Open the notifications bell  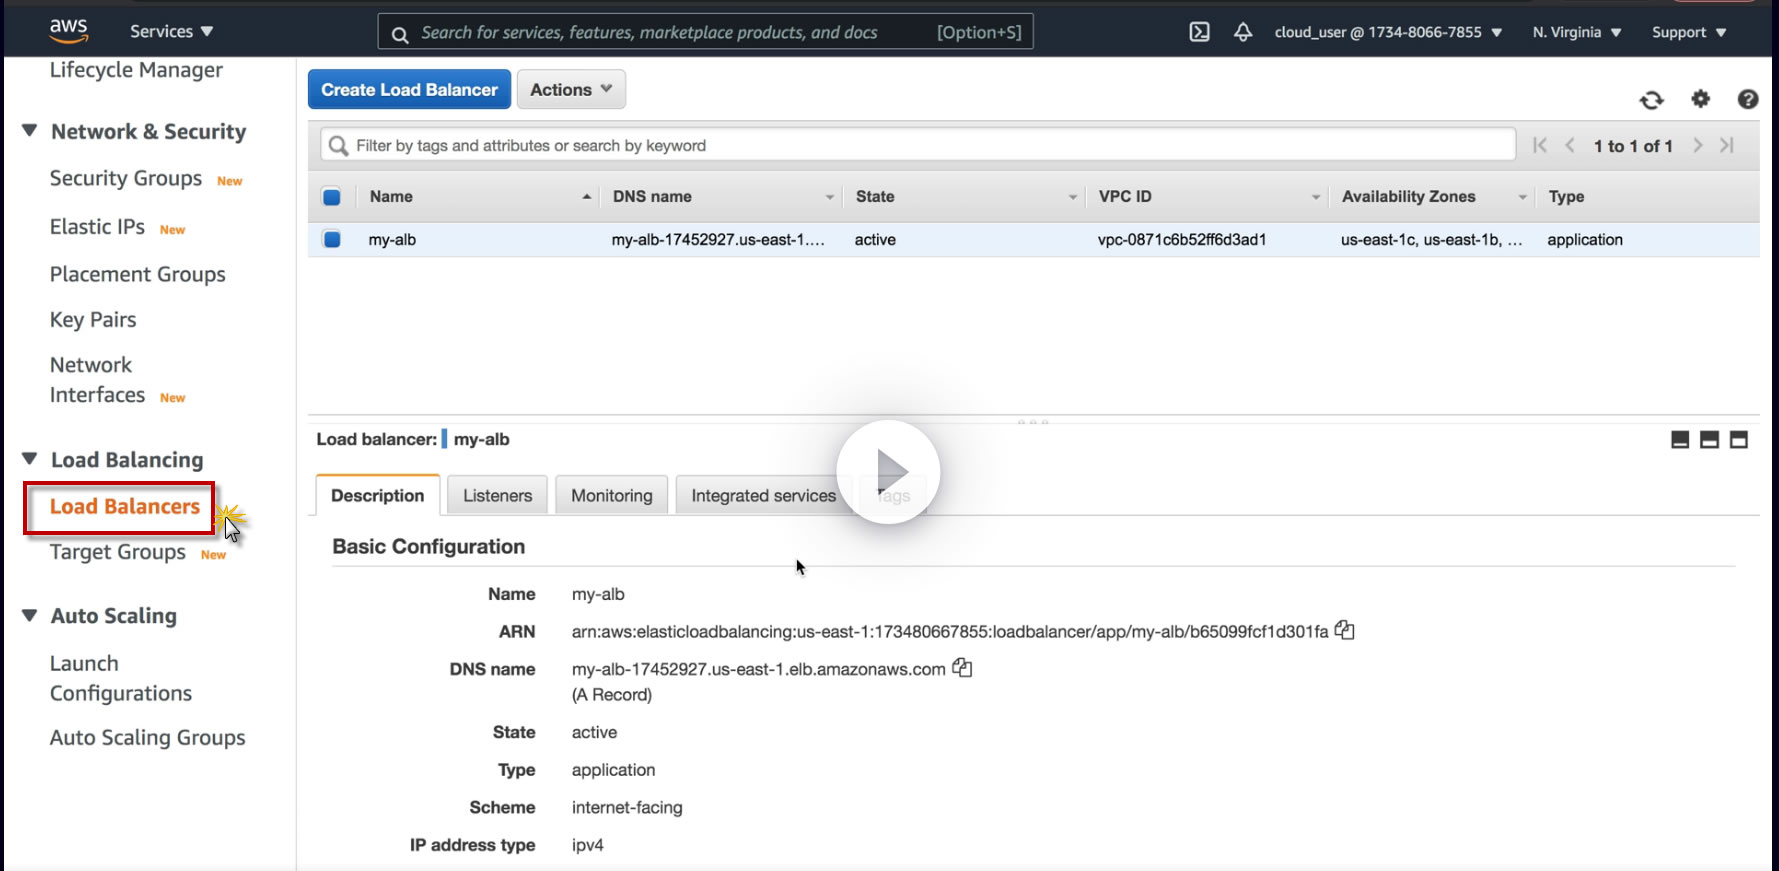tap(1243, 32)
